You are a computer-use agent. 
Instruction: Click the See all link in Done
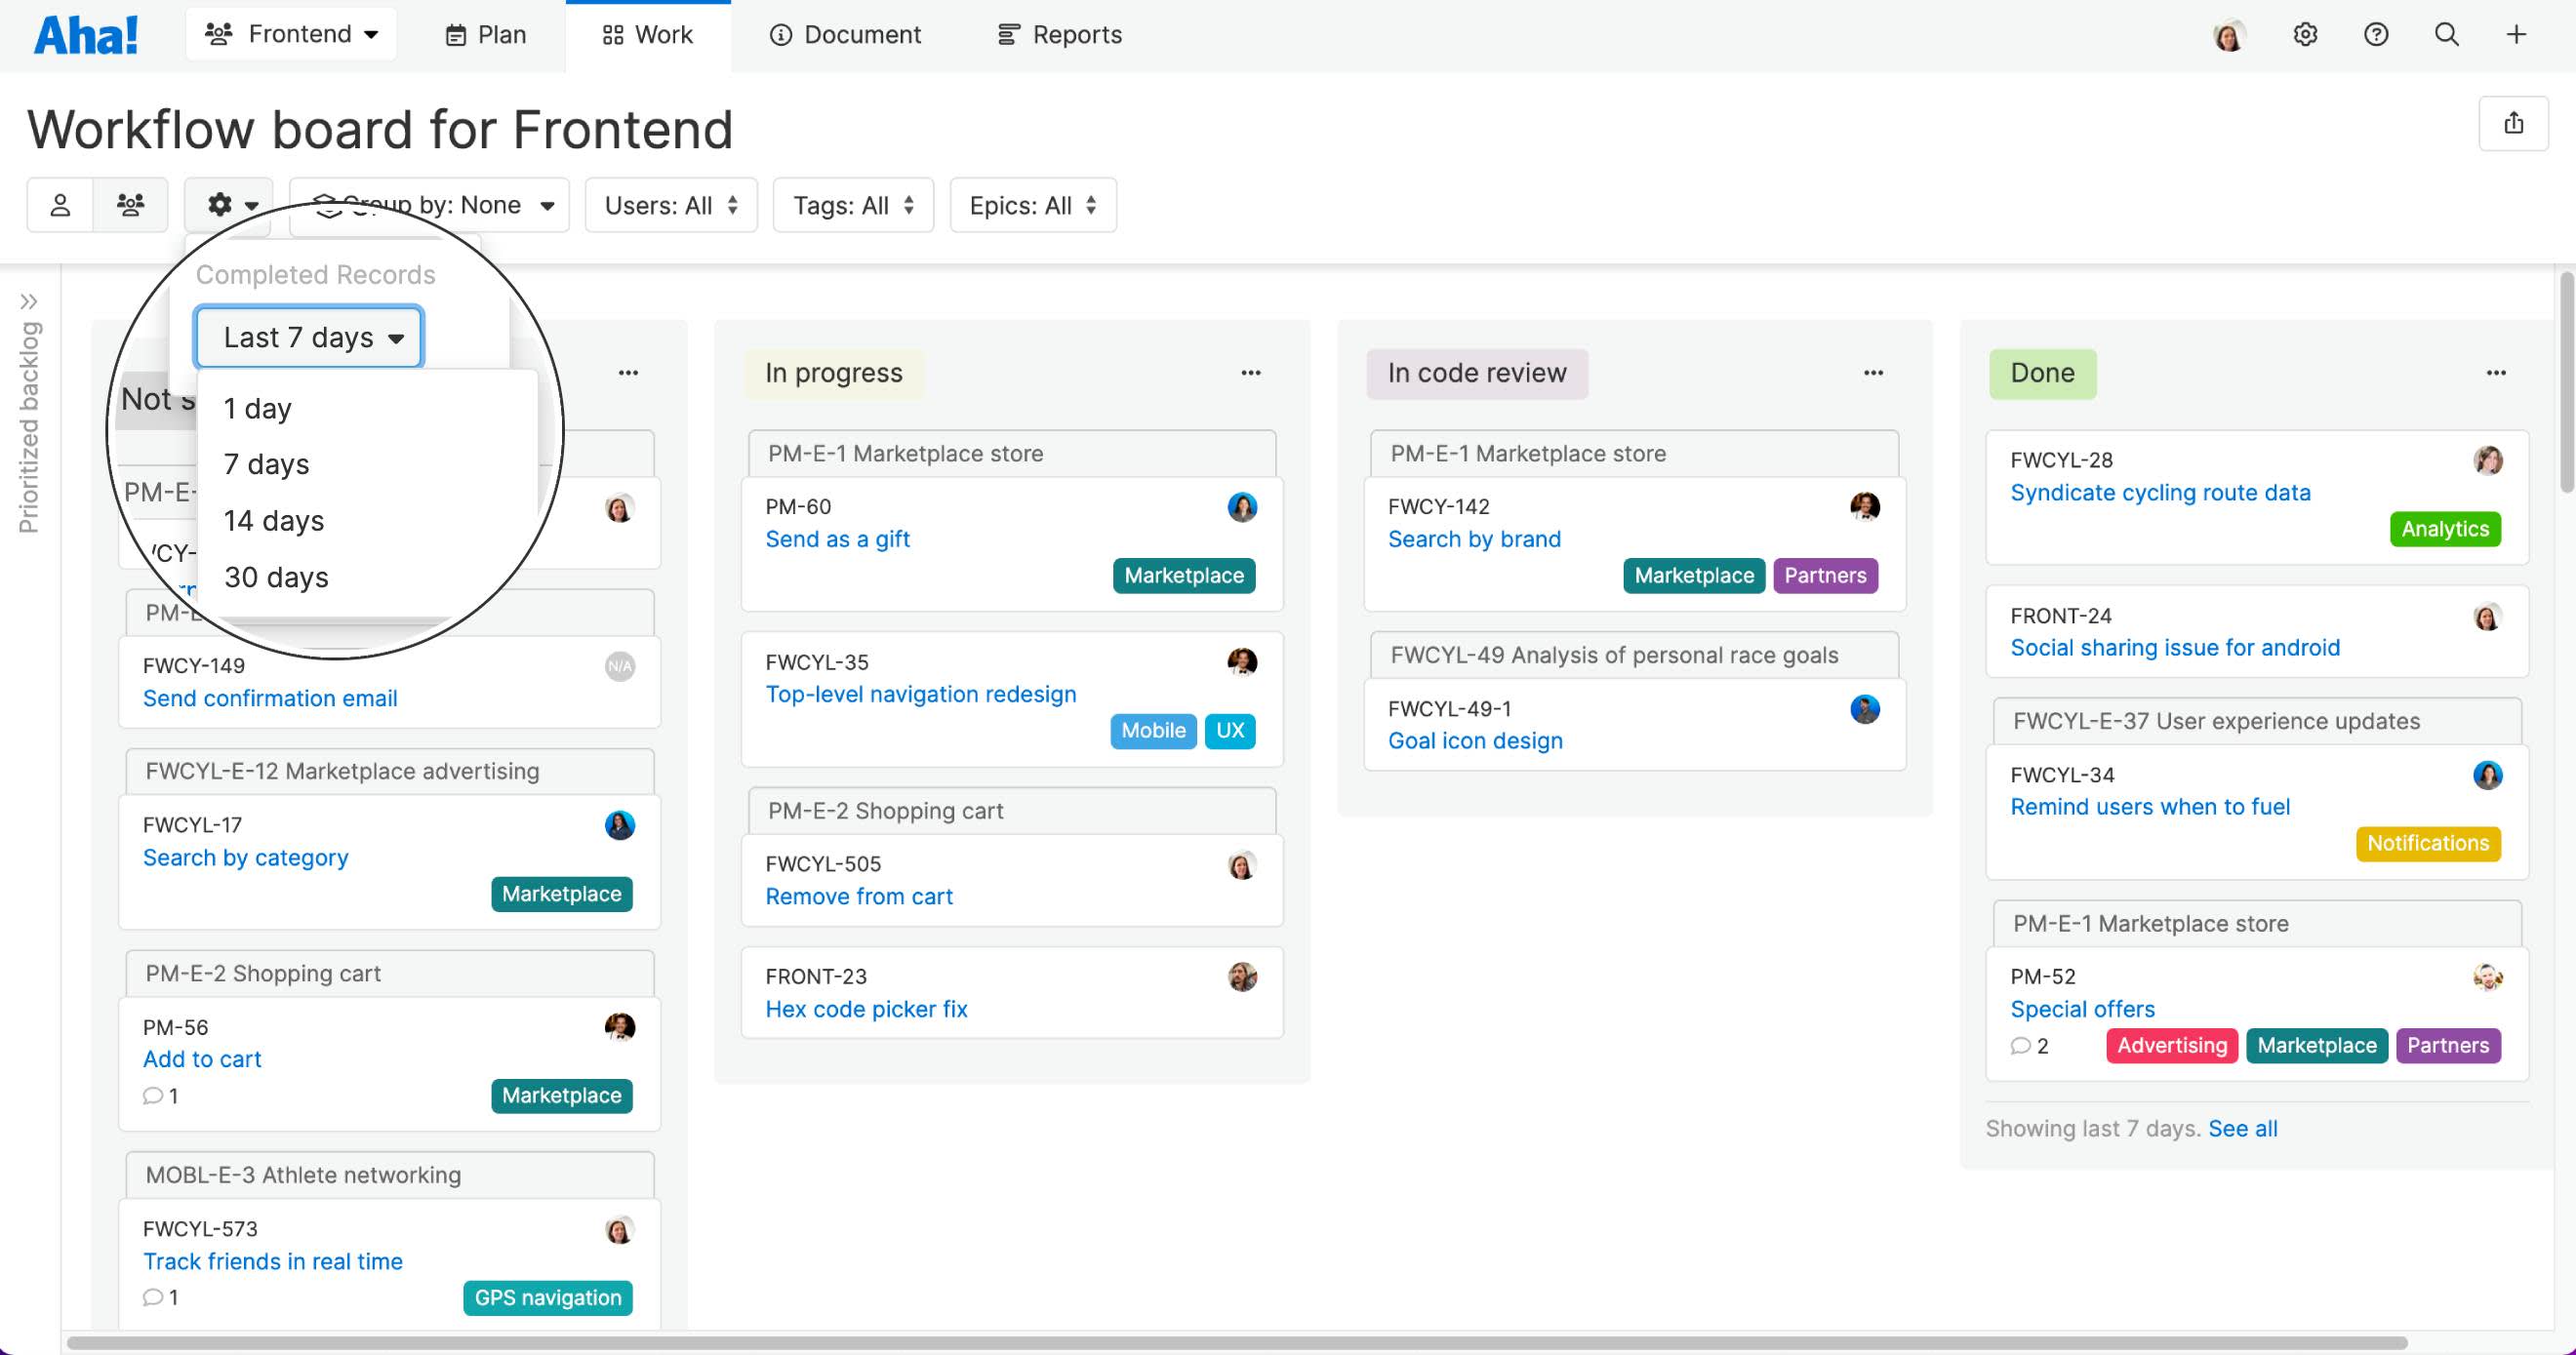2242,1128
